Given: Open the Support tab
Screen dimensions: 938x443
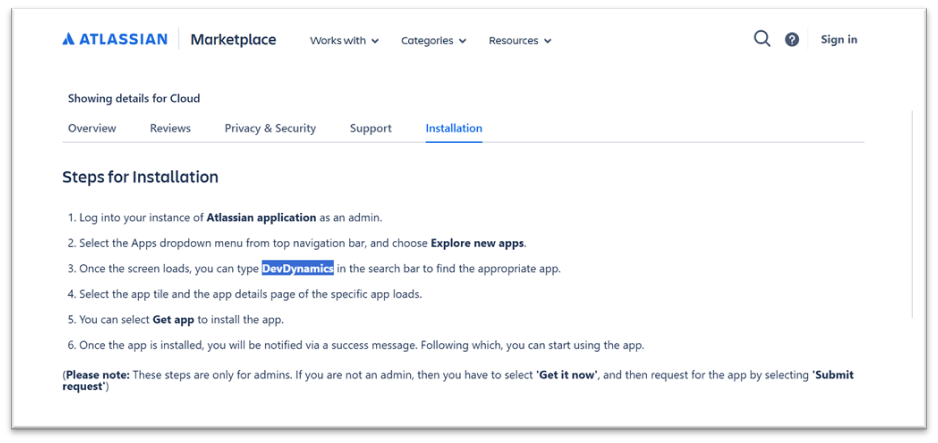Looking at the screenshot, I should [371, 129].
